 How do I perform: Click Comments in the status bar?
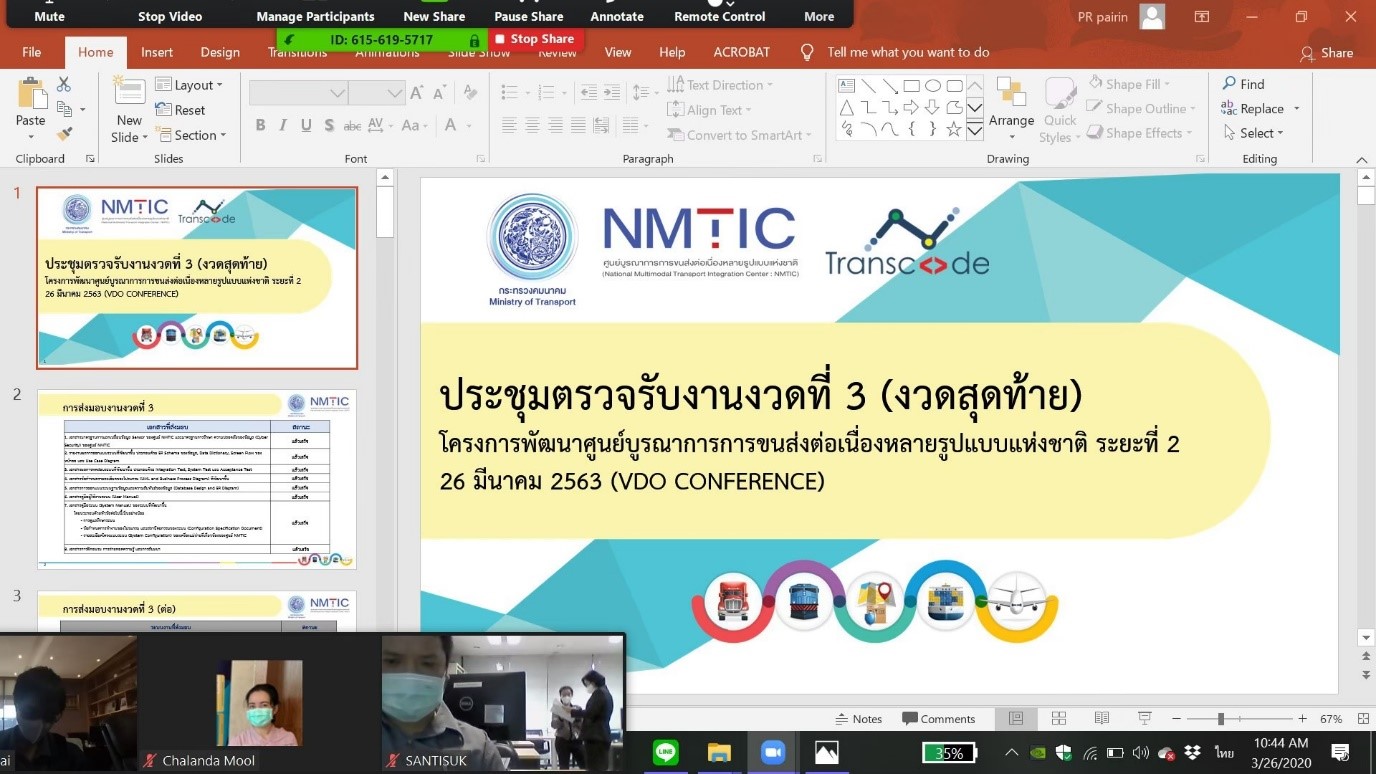point(939,719)
